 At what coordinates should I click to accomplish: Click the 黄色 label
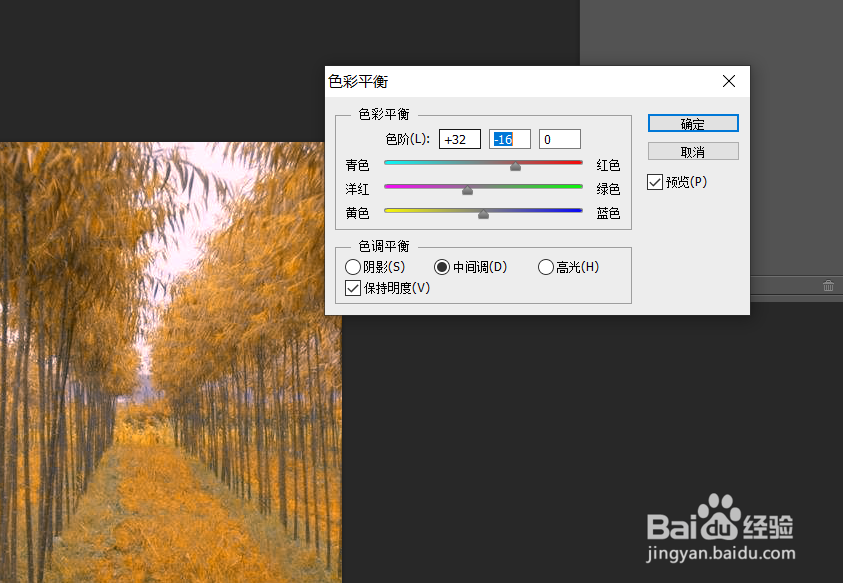tap(358, 214)
